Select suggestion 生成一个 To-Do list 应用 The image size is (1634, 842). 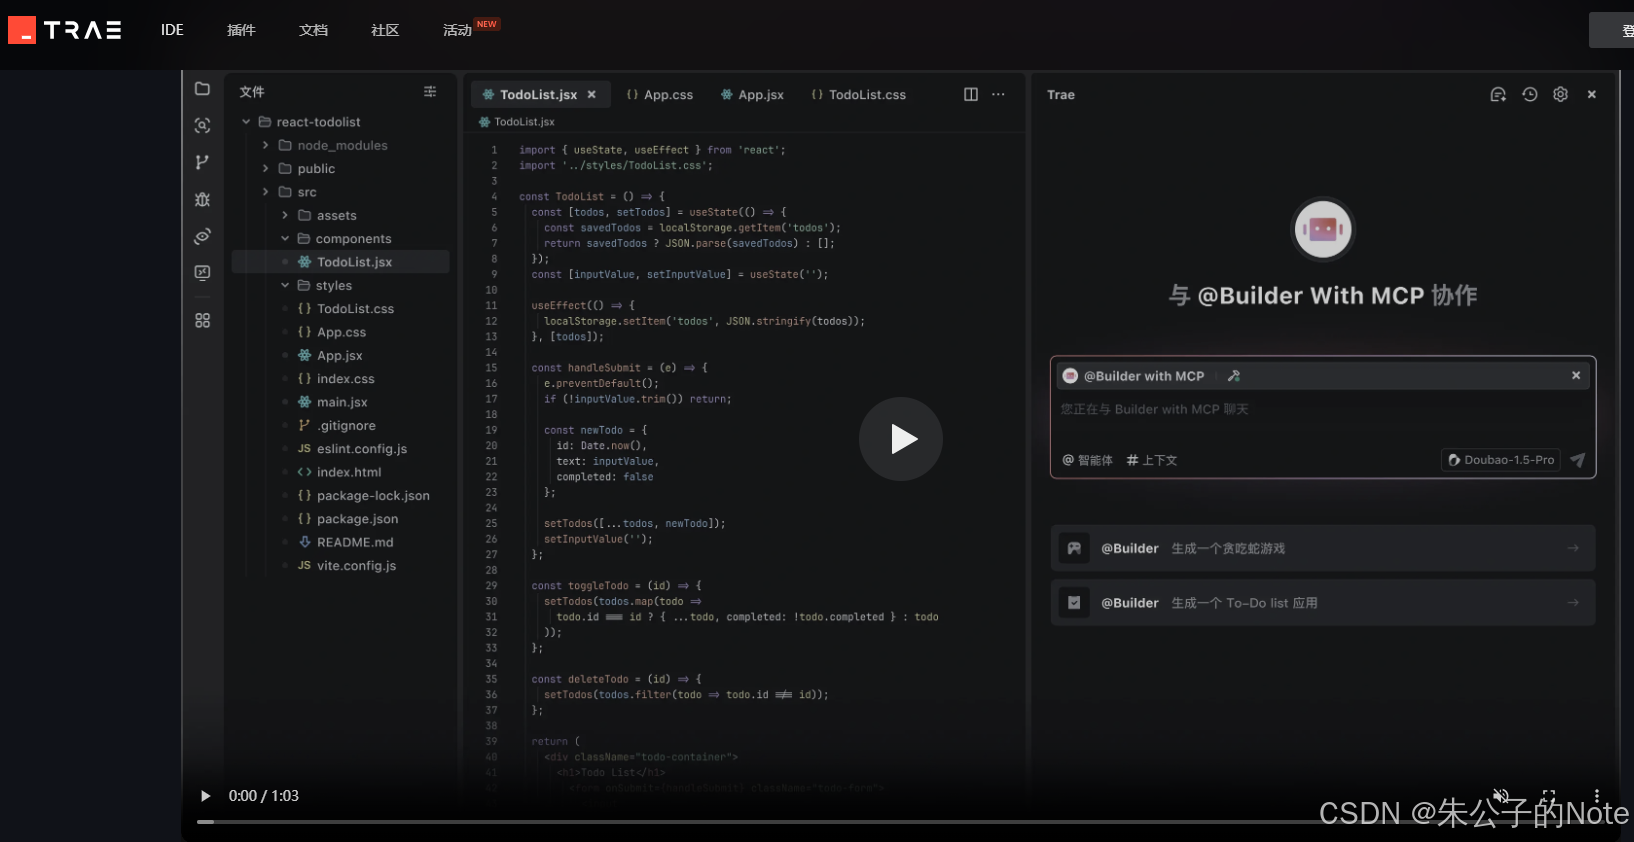tap(1322, 603)
